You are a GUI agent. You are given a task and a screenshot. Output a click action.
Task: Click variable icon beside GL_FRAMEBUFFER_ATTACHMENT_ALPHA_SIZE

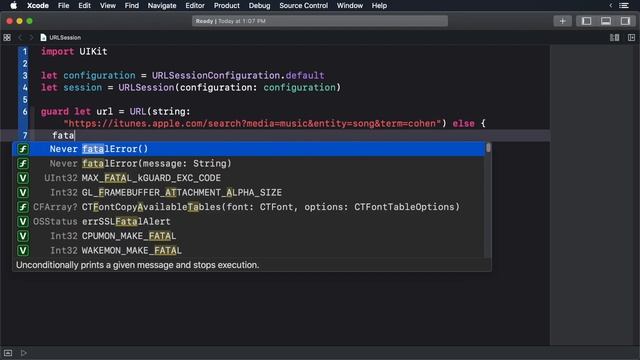coord(23,193)
